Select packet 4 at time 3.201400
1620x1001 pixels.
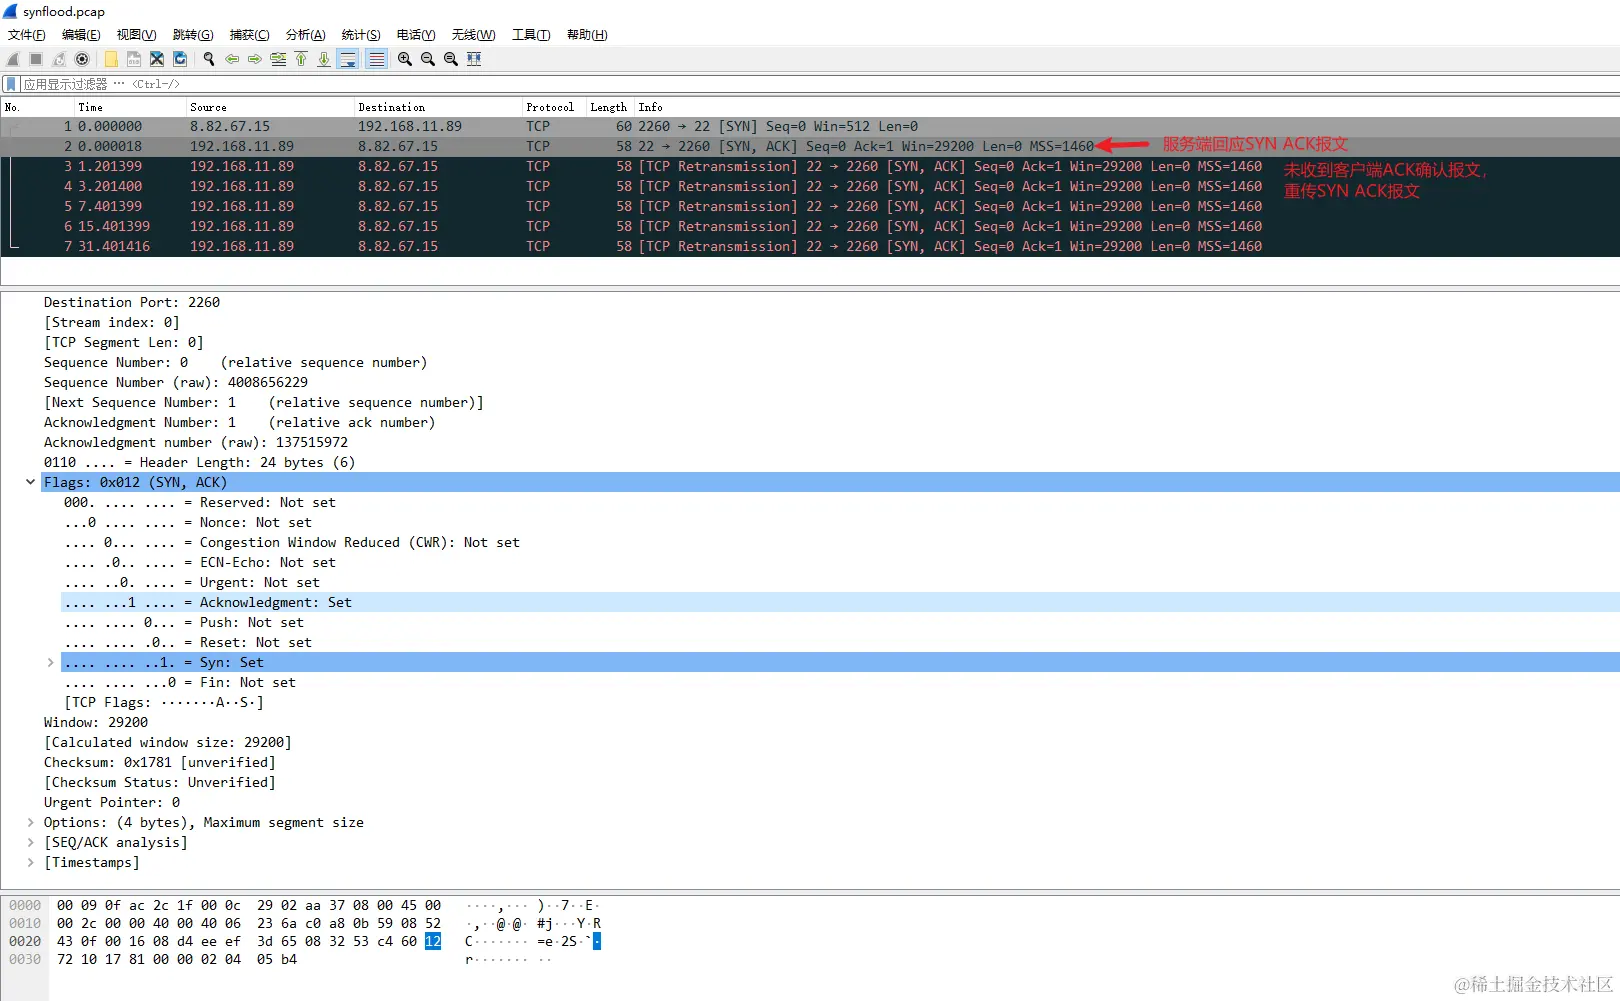tap(810, 186)
